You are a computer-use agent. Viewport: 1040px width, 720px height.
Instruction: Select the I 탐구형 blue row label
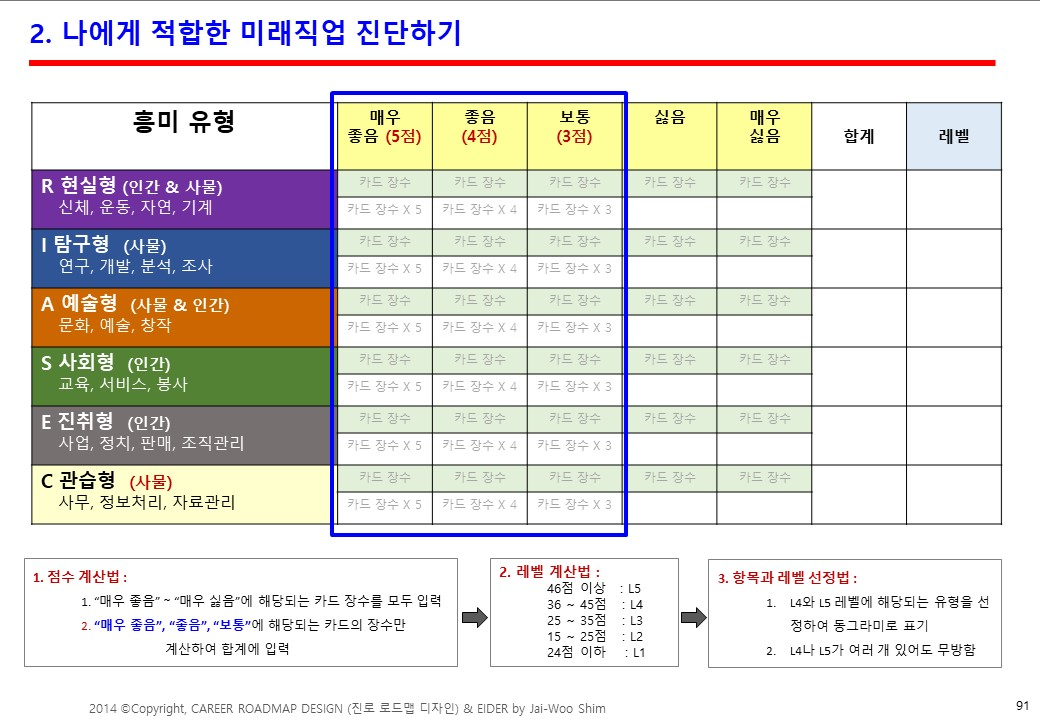(x=184, y=259)
